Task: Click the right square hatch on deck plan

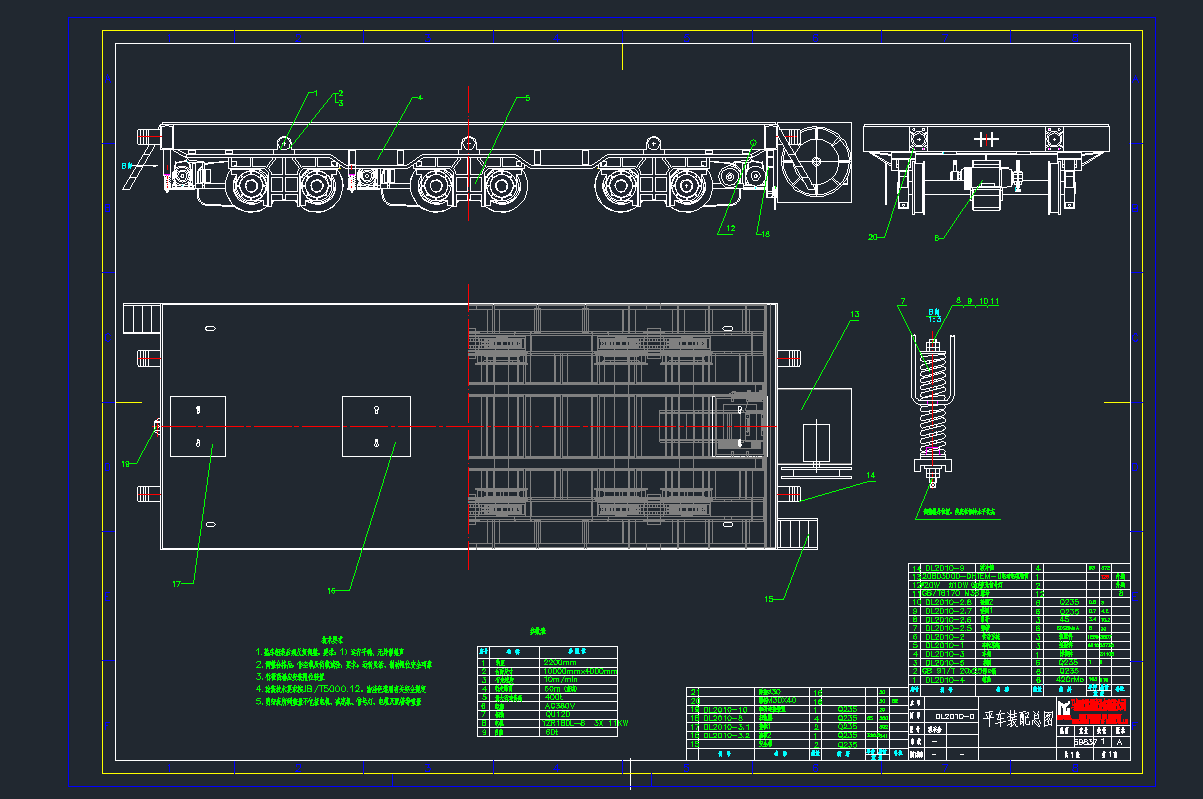Action: click(376, 427)
